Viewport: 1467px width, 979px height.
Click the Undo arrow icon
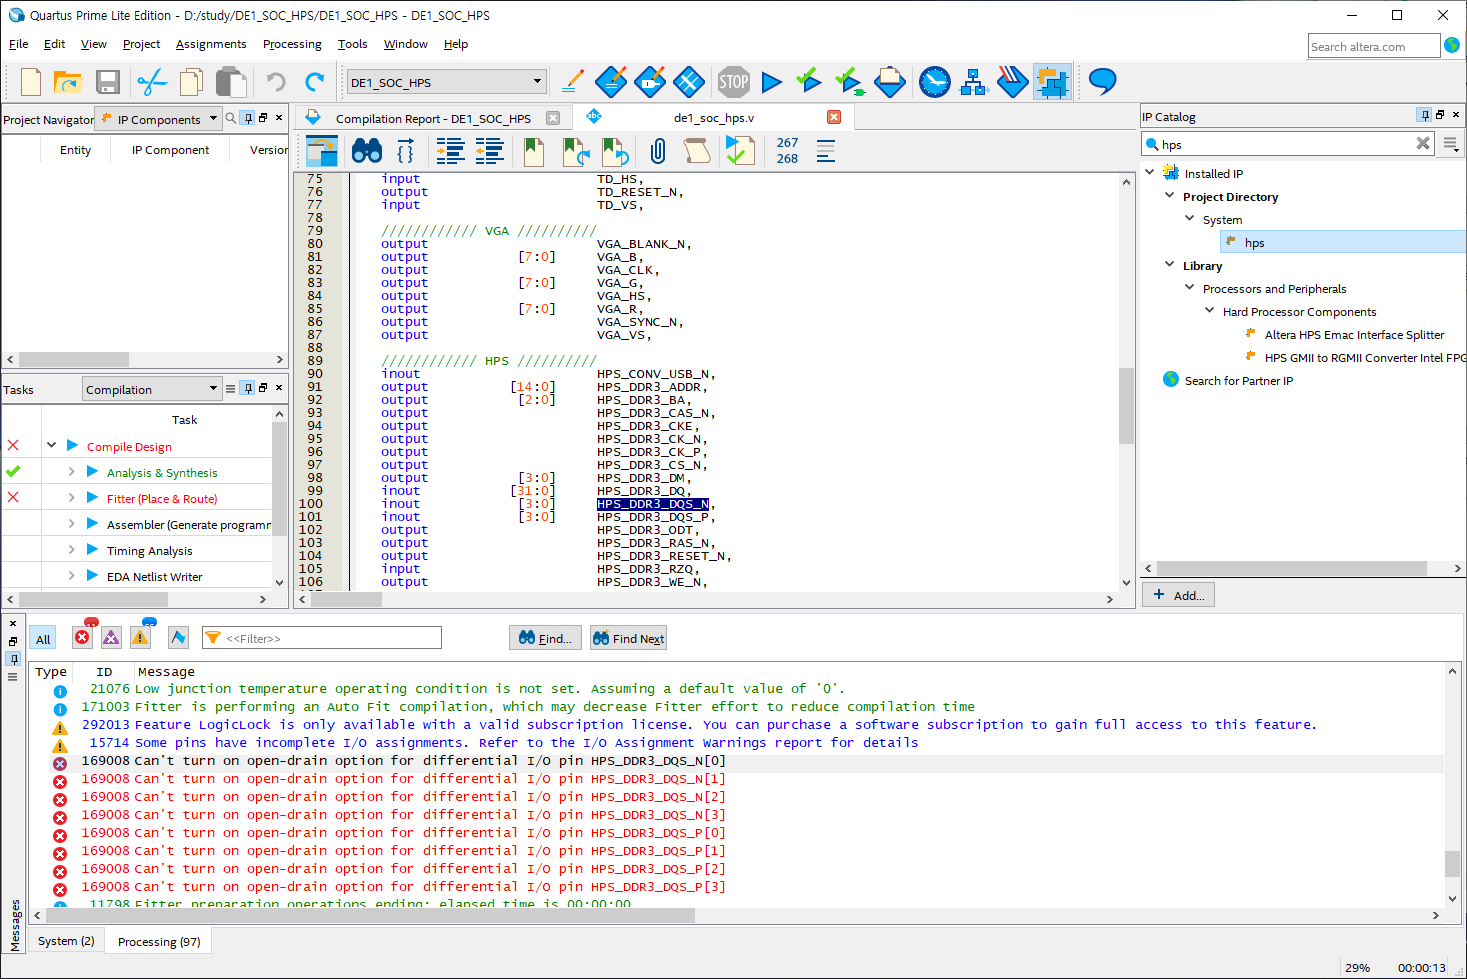coord(276,82)
